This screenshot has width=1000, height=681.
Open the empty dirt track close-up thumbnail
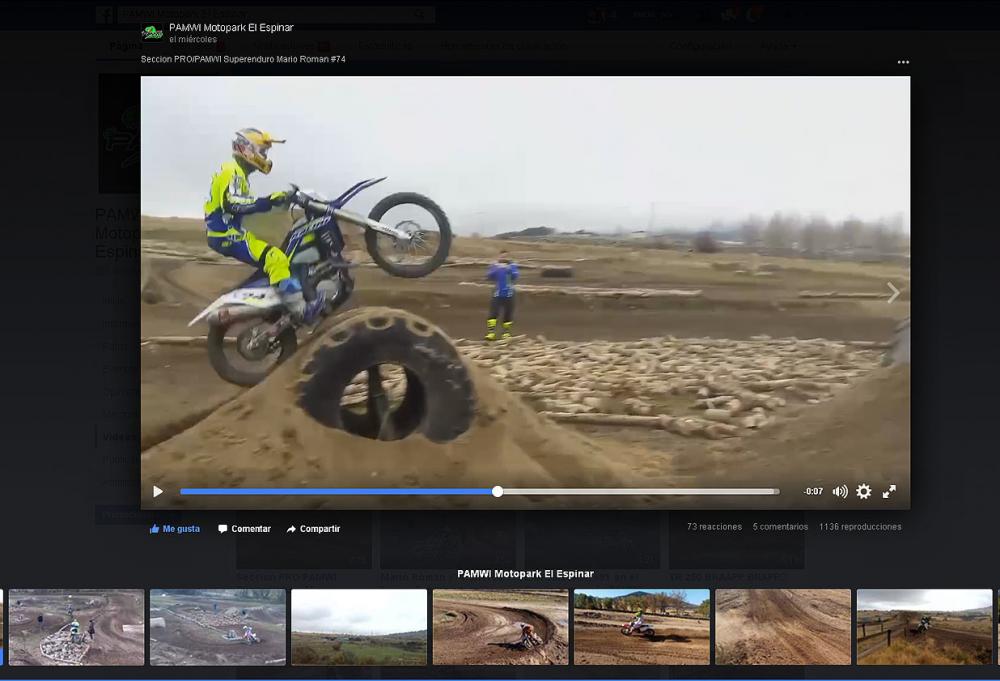point(783,627)
